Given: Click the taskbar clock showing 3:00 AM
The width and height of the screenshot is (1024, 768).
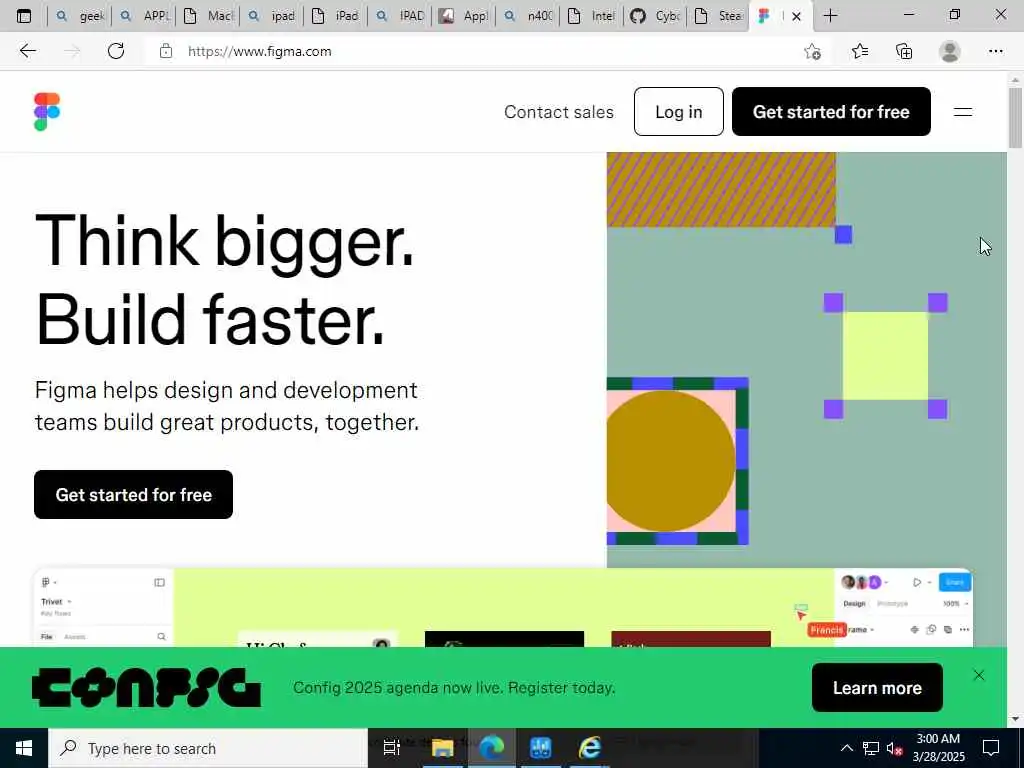Looking at the screenshot, I should tap(938, 748).
